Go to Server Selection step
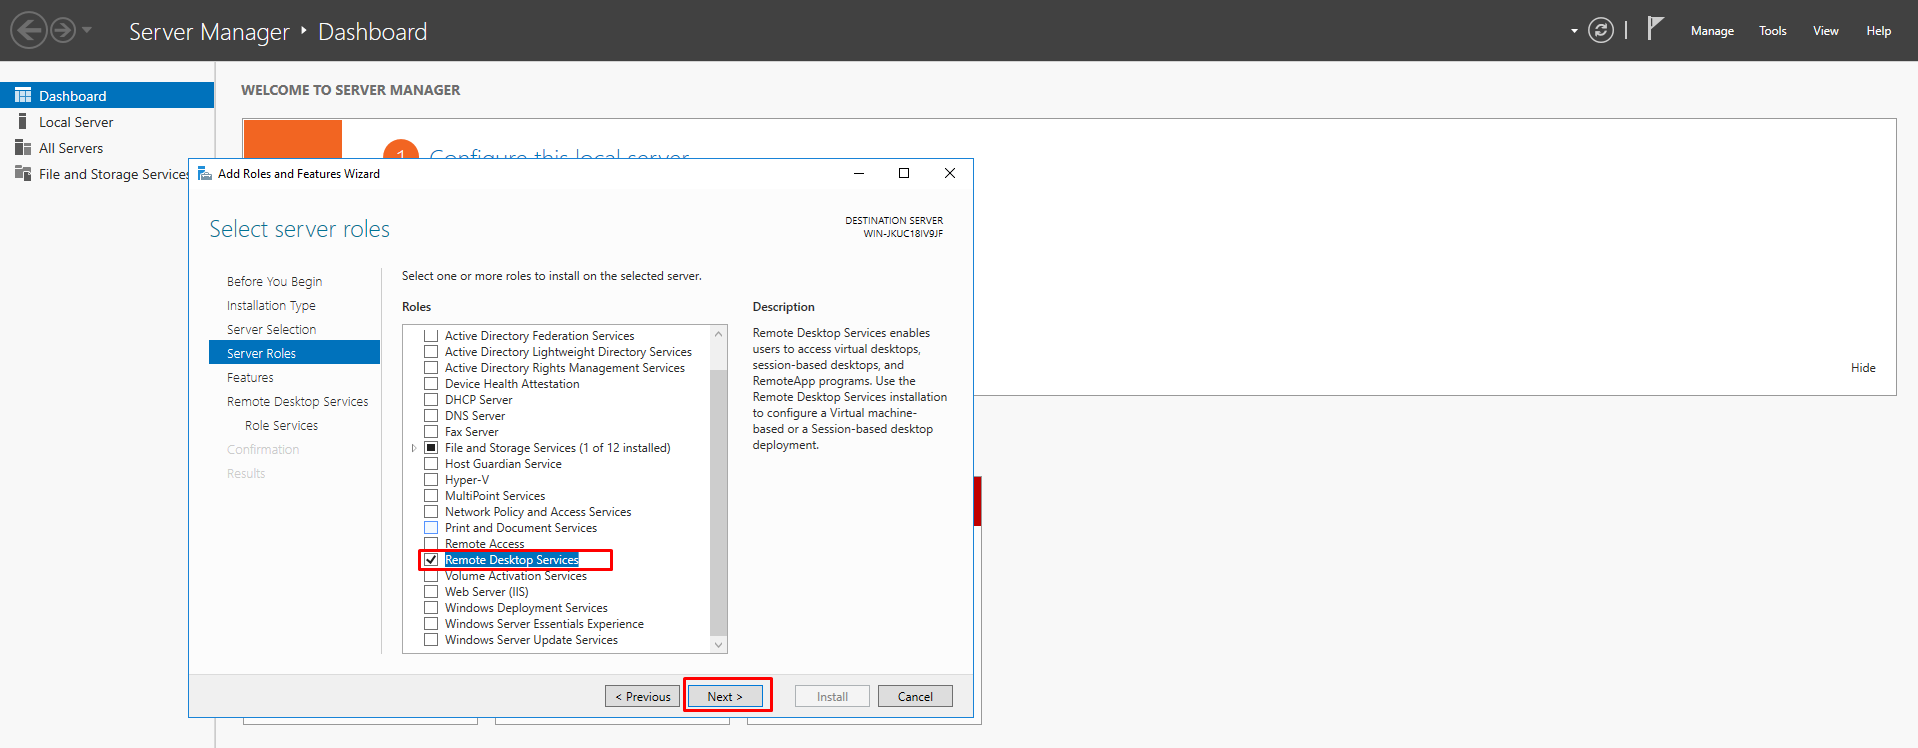The height and width of the screenshot is (748, 1918). click(x=271, y=330)
